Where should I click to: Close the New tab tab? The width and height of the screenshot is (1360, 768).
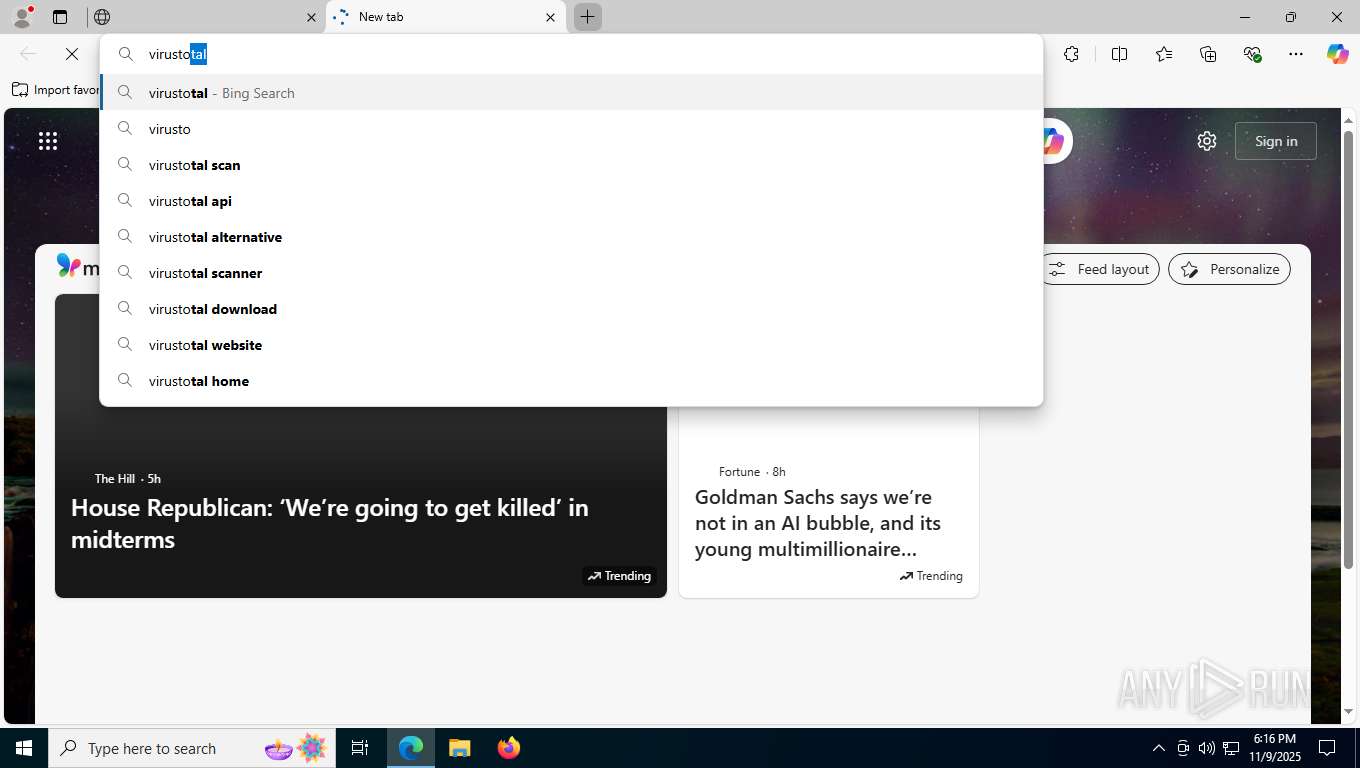coord(550,17)
